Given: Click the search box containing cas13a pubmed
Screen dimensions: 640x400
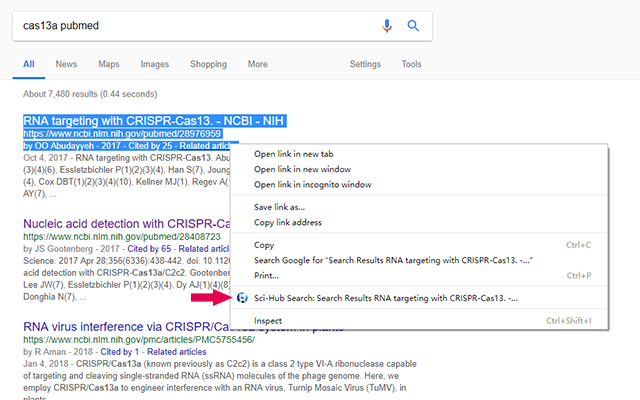Looking at the screenshot, I should 190,26.
